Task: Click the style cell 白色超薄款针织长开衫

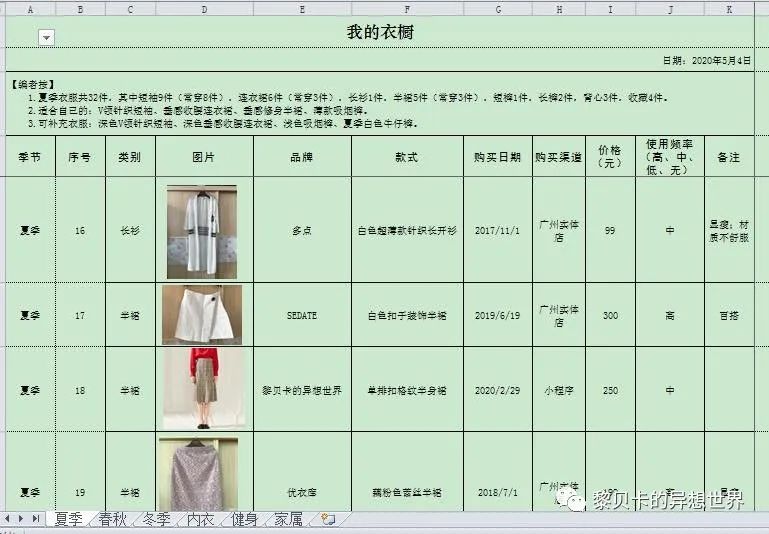Action: pyautogui.click(x=408, y=230)
